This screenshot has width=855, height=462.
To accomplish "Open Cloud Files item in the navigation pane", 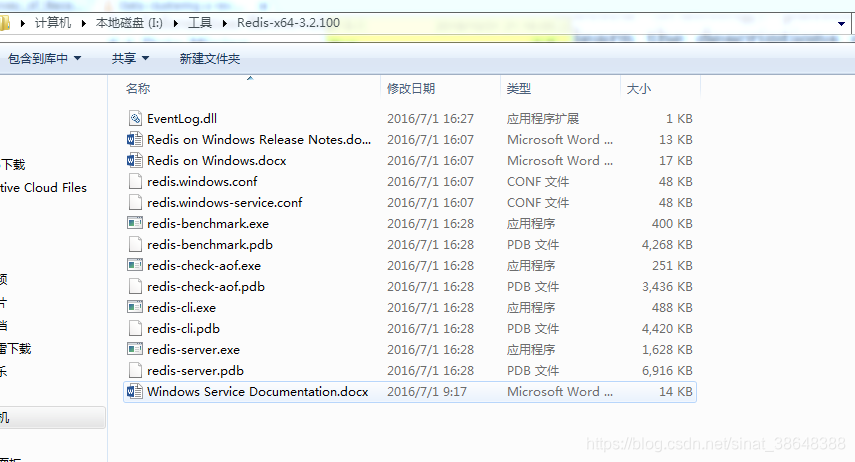I will point(43,188).
